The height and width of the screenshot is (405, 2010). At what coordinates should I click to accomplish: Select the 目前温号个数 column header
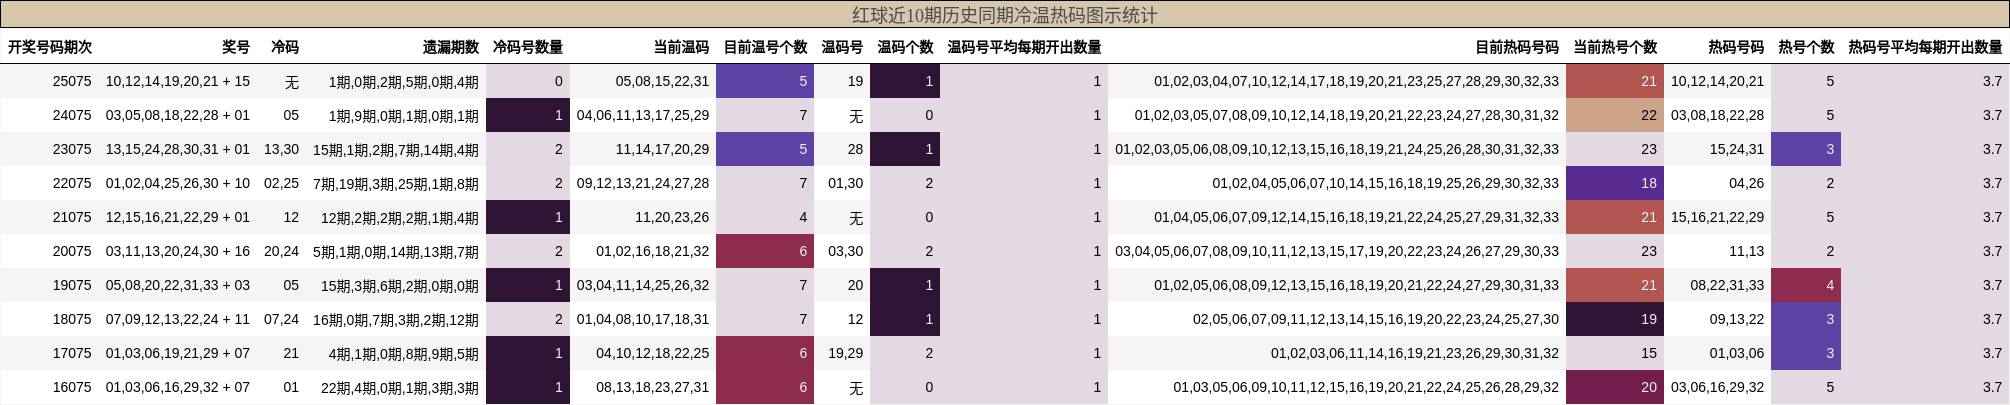(765, 47)
